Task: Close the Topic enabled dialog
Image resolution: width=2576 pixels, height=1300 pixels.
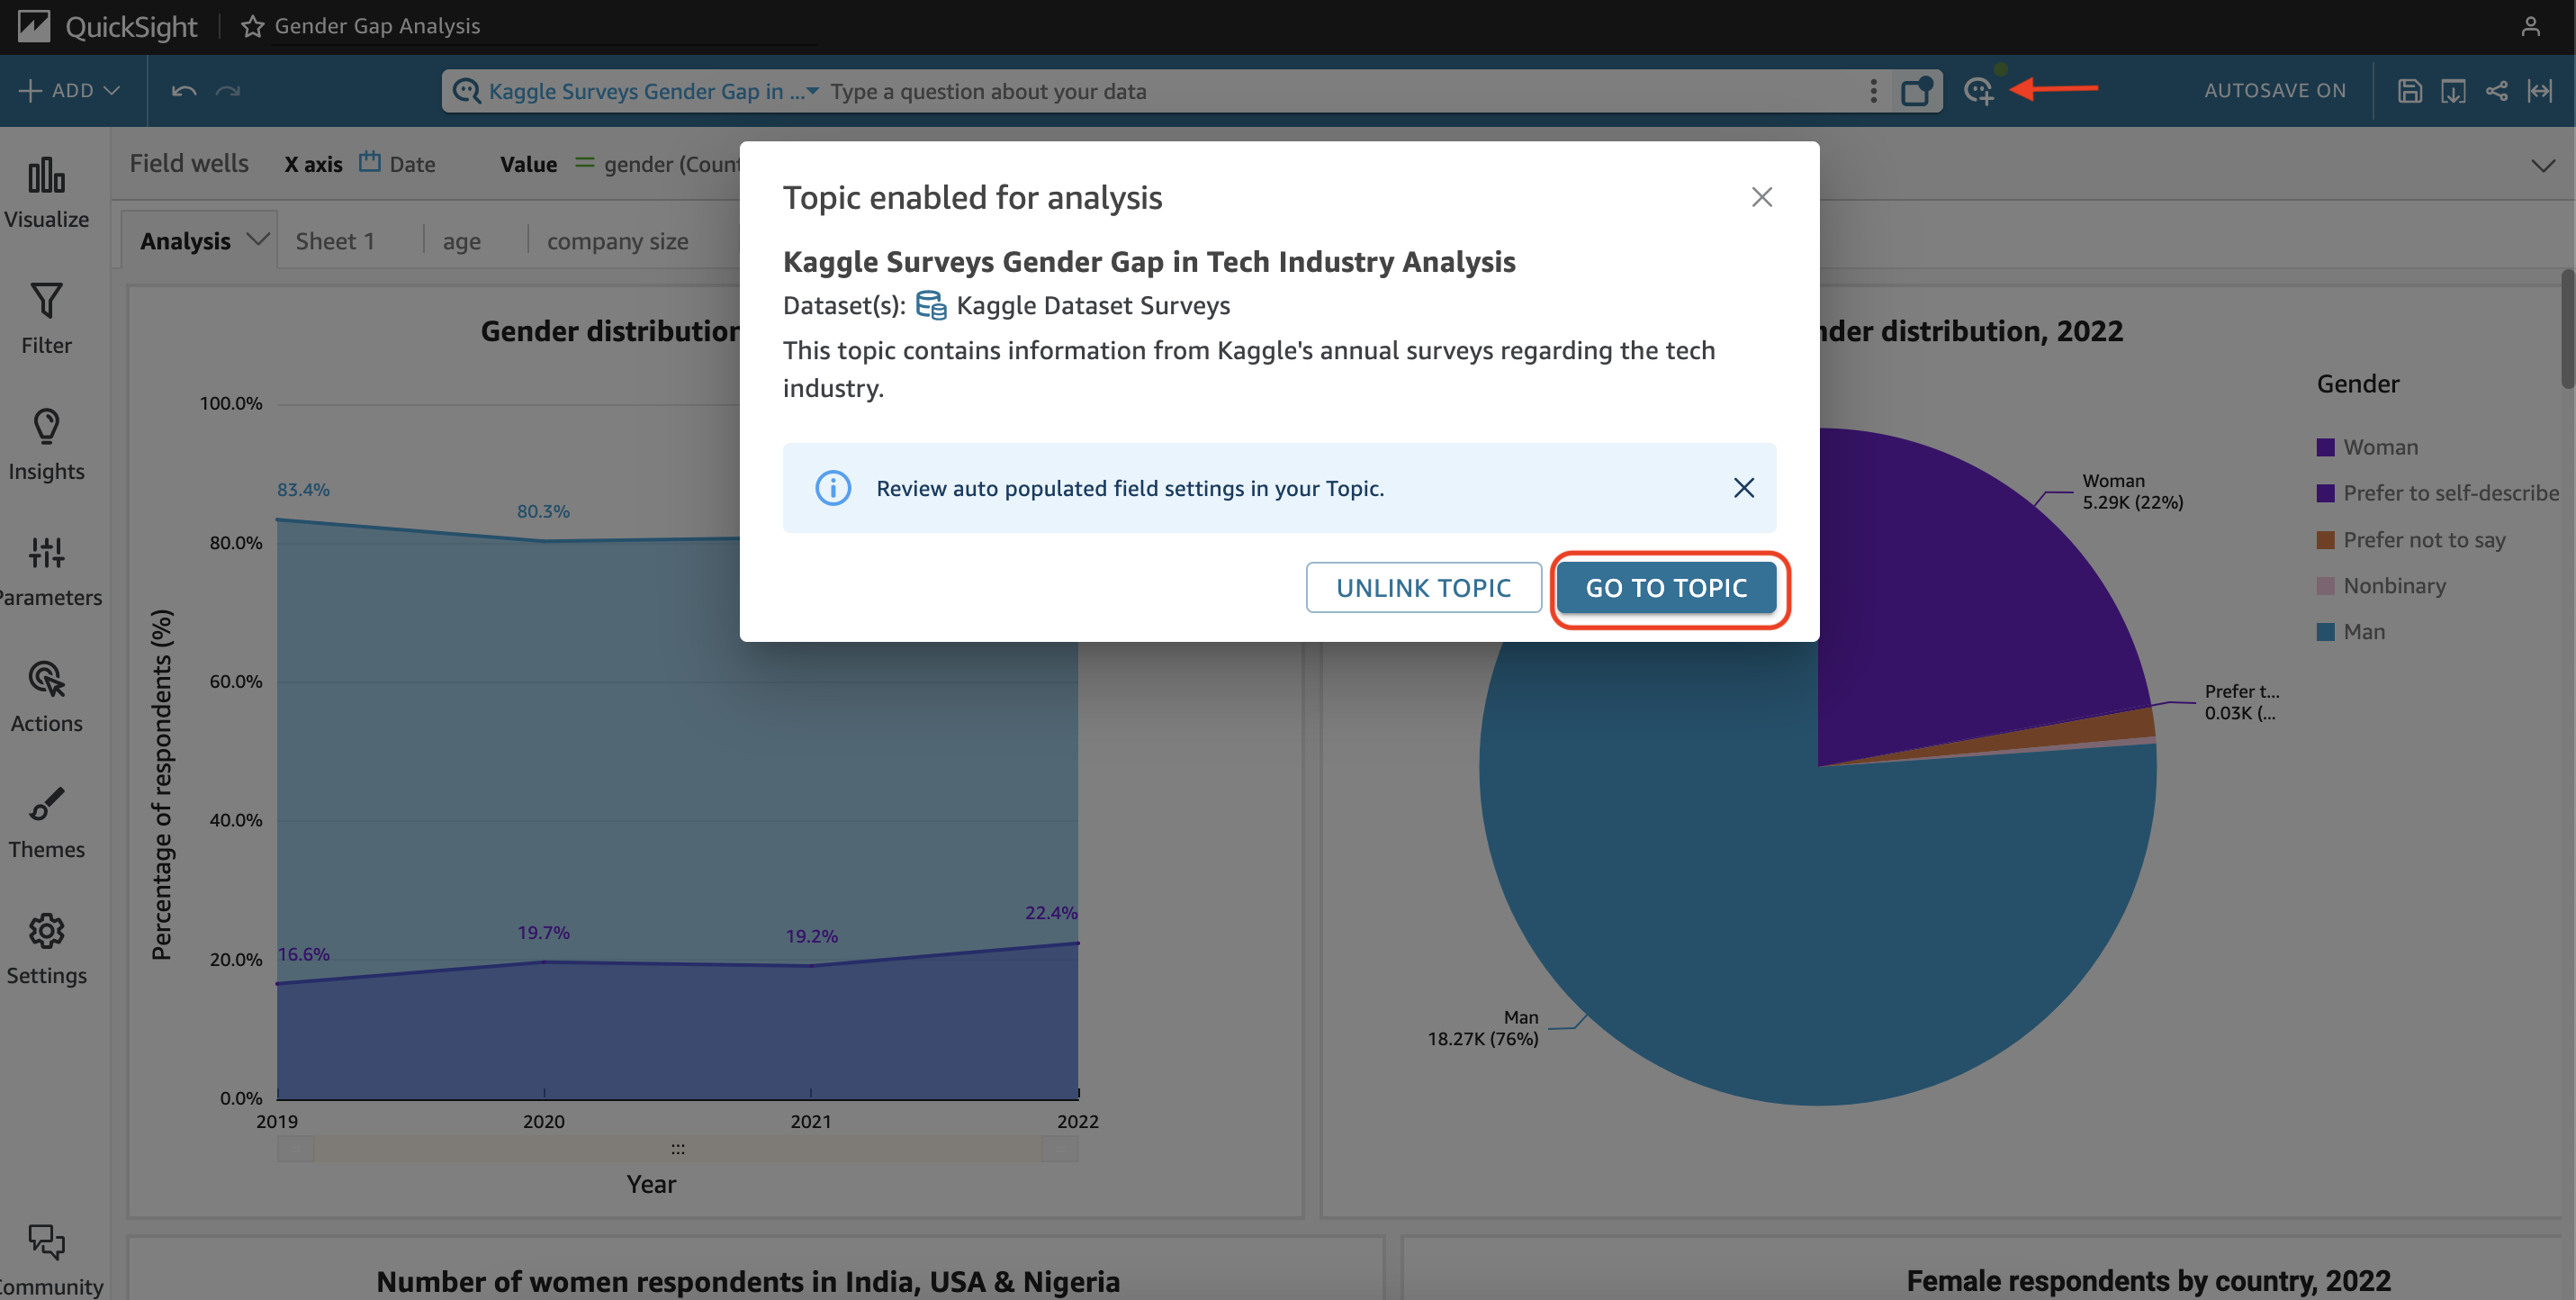Action: [1762, 197]
